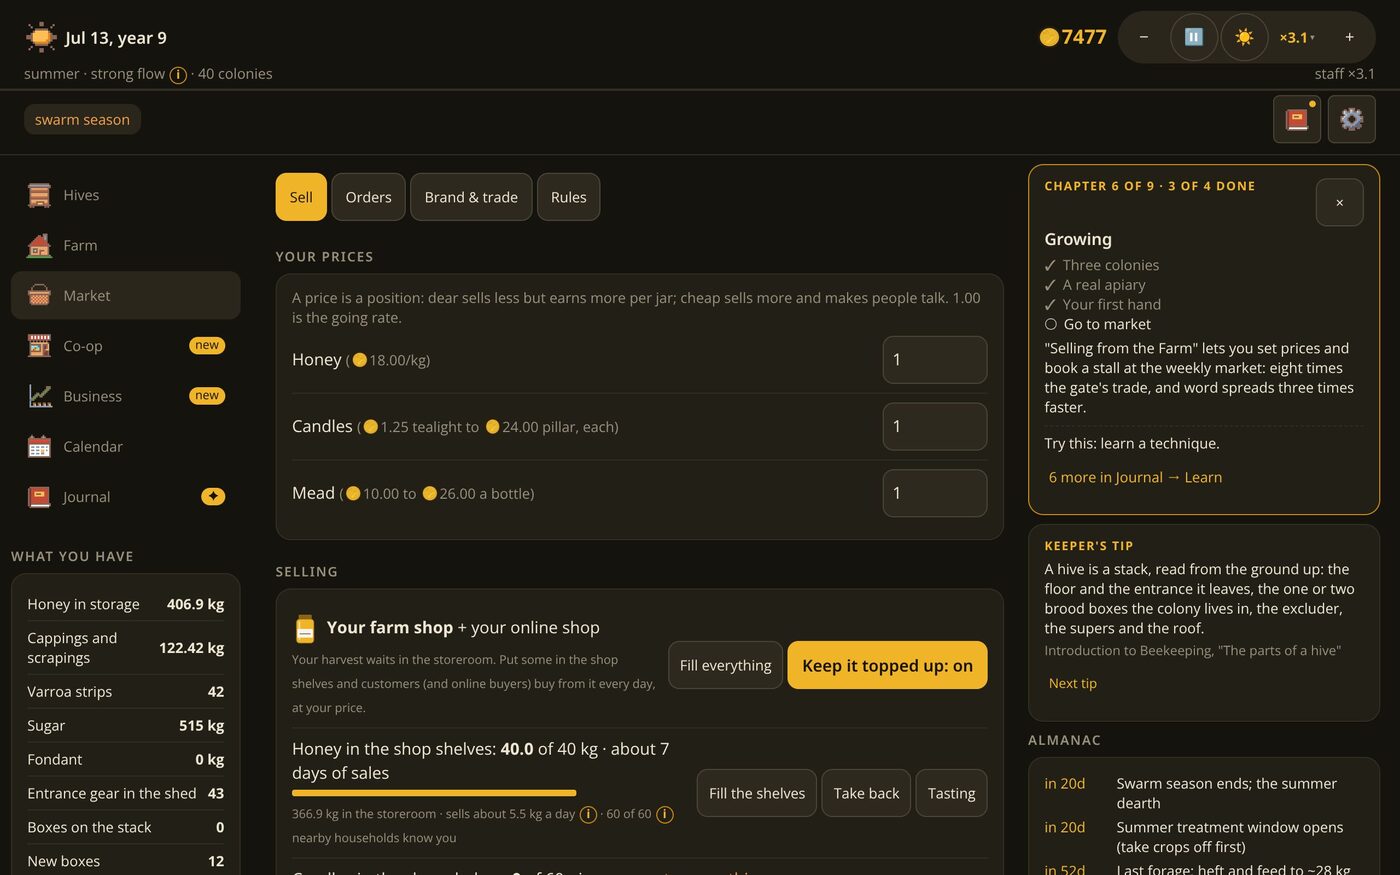Click the Tasting button
This screenshot has width=1400, height=875.
click(951, 793)
